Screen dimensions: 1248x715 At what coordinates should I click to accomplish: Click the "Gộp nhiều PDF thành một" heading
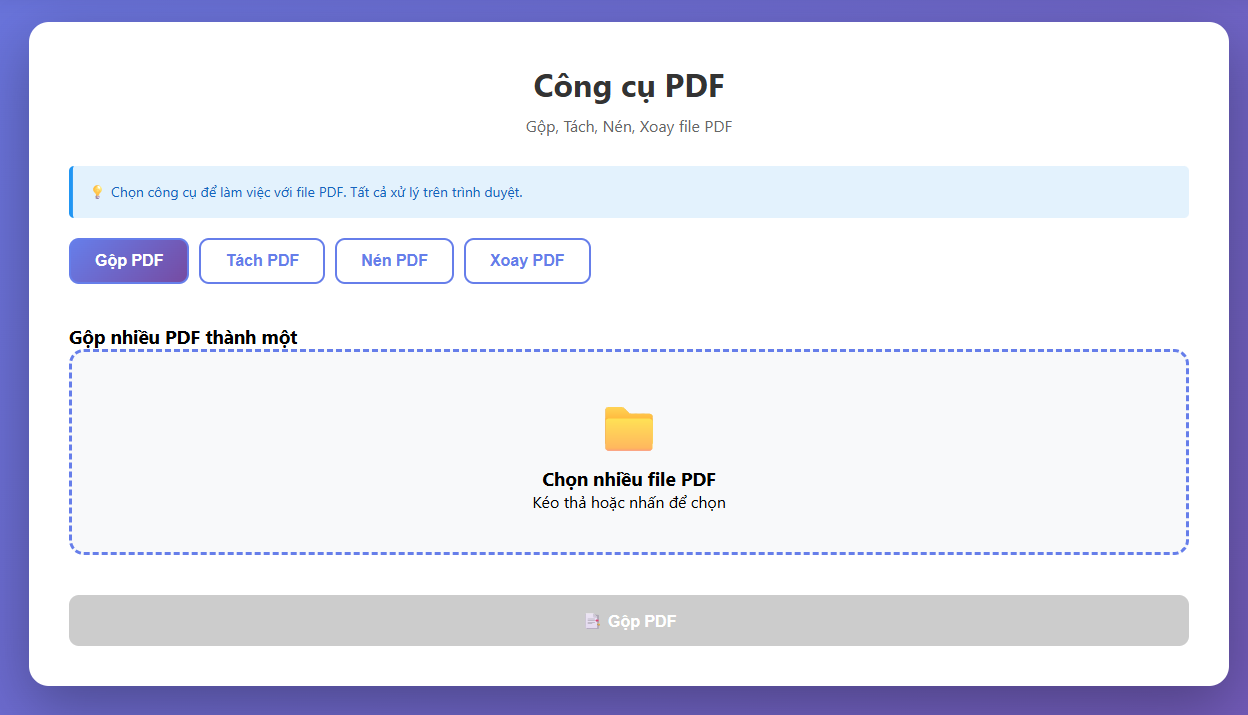[182, 337]
